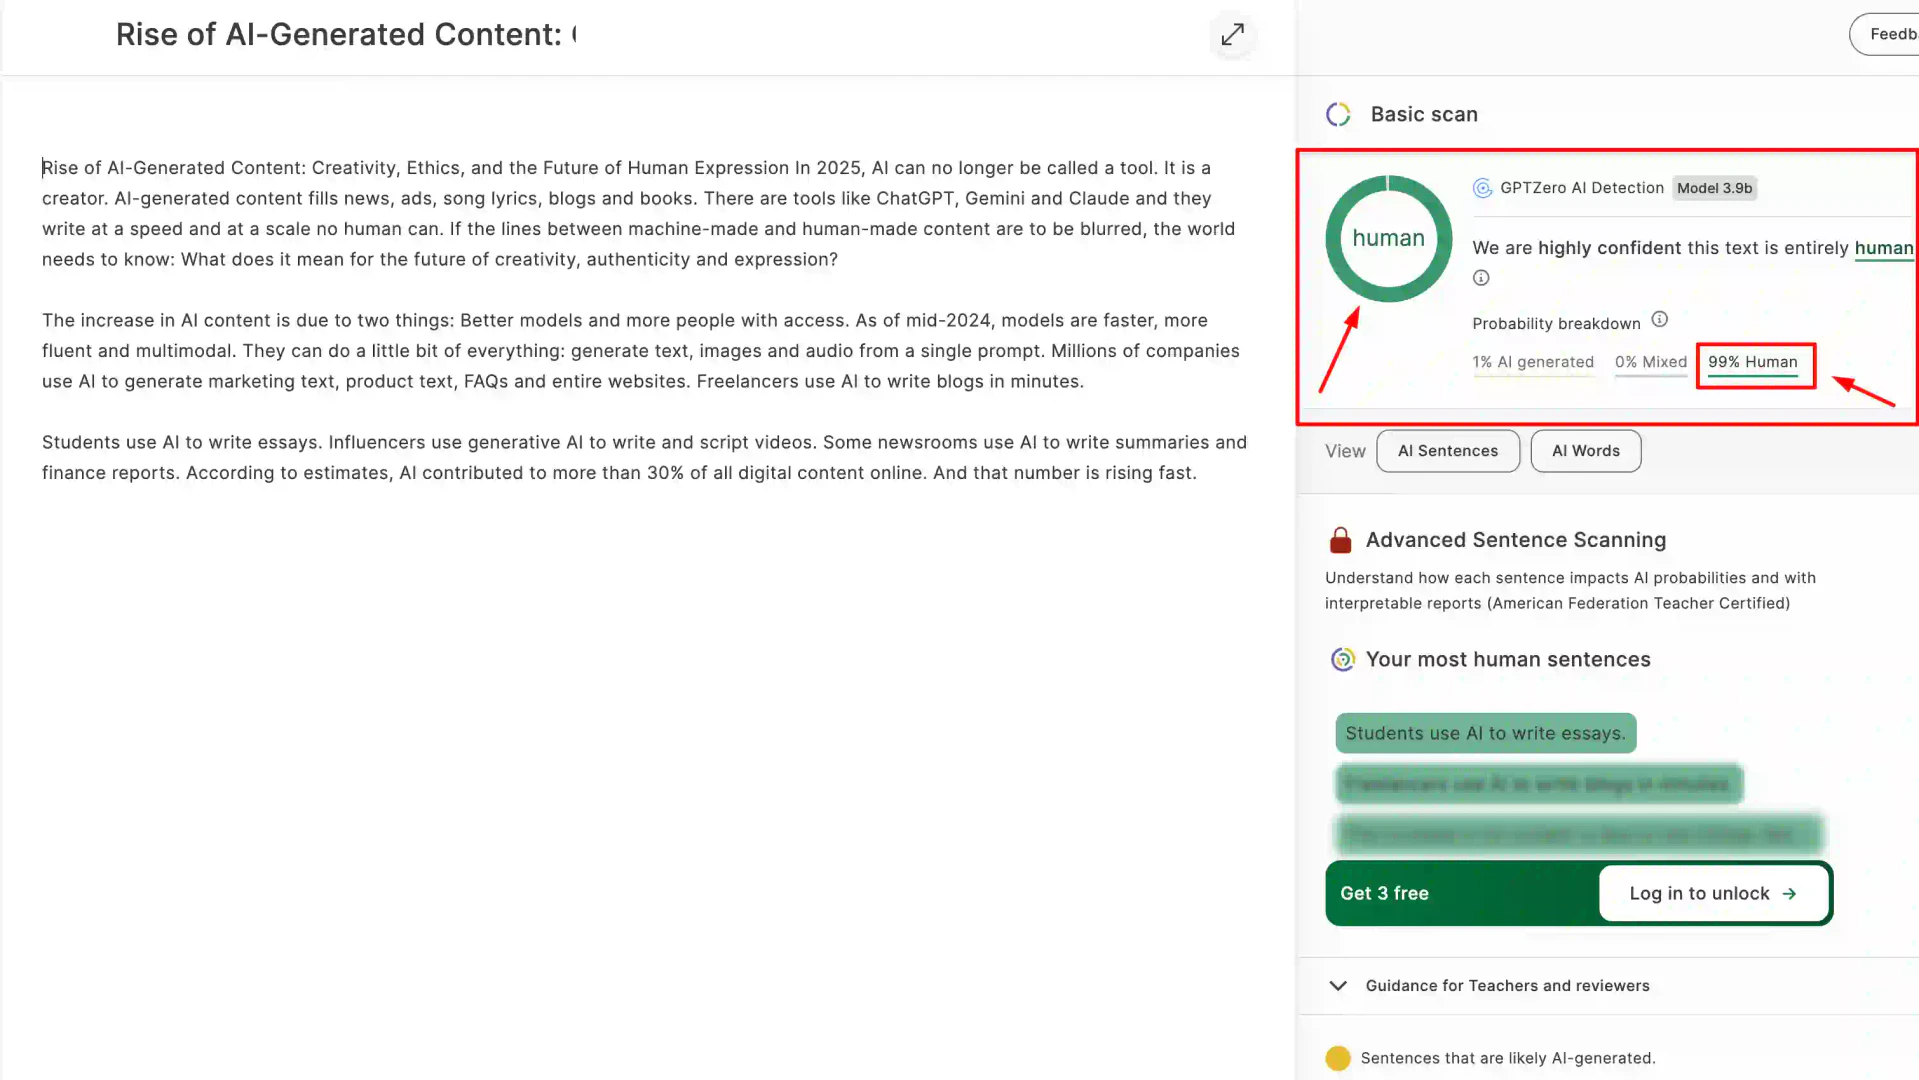This screenshot has height=1080, width=1919.
Task: Click the highlighted sentence Students use AI
Action: (x=1485, y=733)
